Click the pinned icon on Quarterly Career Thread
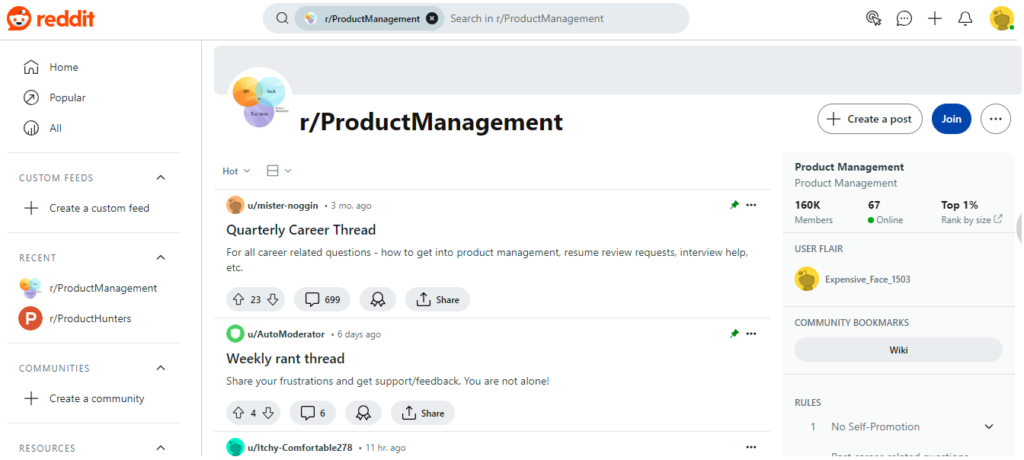This screenshot has width=1024, height=460. tap(734, 205)
